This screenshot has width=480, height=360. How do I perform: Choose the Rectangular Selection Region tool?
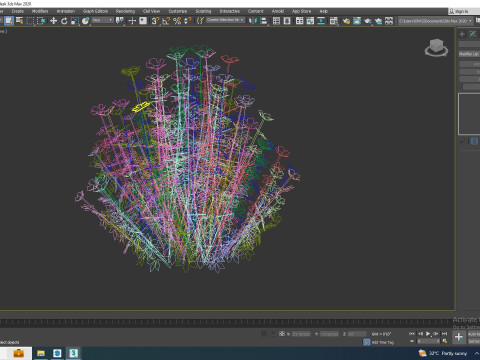pyautogui.click(x=30, y=21)
